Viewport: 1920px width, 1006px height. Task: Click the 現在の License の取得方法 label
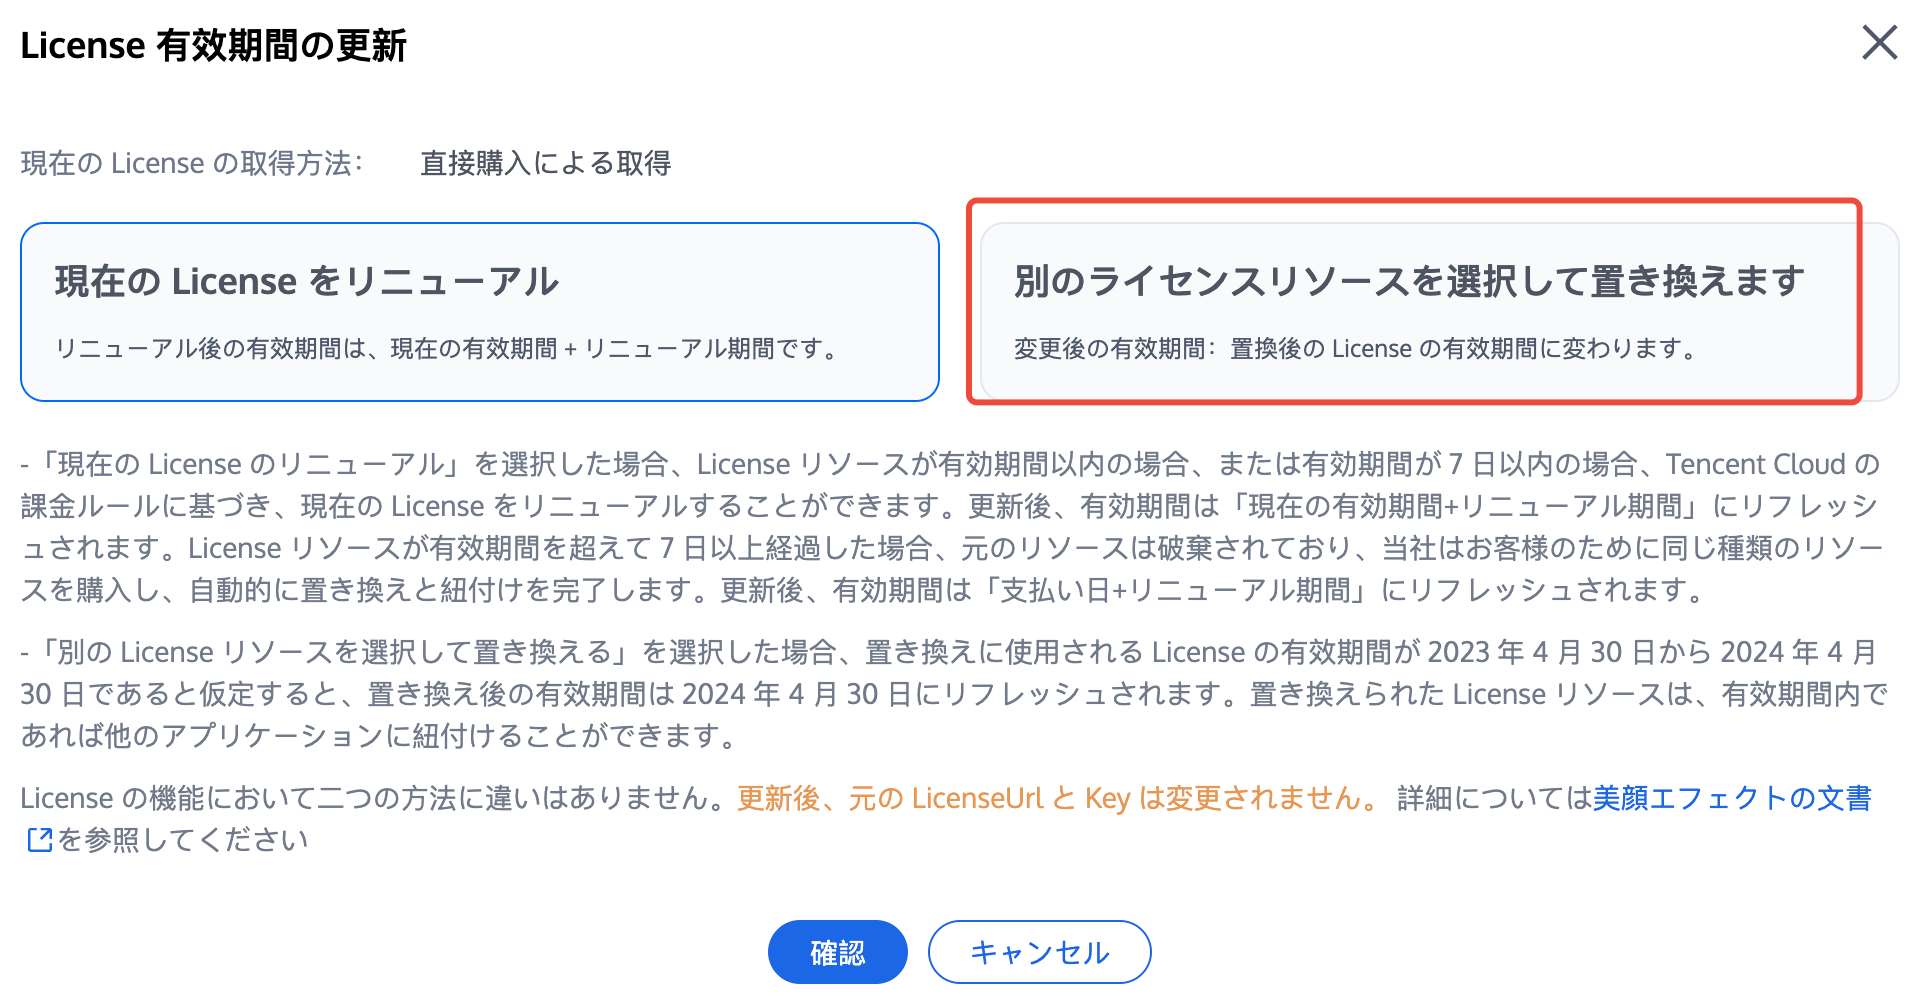(192, 163)
